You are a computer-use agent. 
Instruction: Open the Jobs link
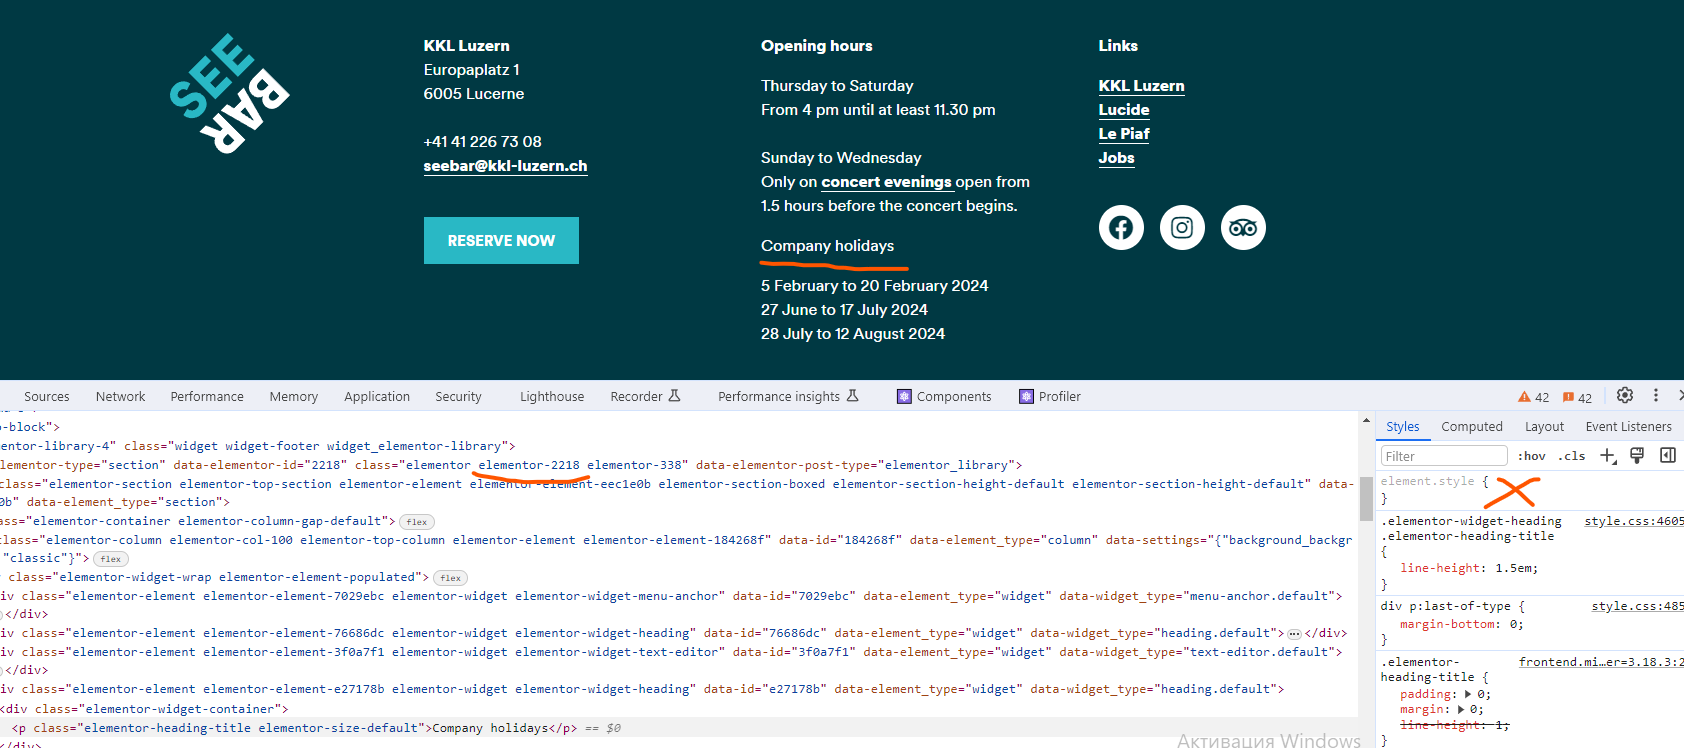1116,158
